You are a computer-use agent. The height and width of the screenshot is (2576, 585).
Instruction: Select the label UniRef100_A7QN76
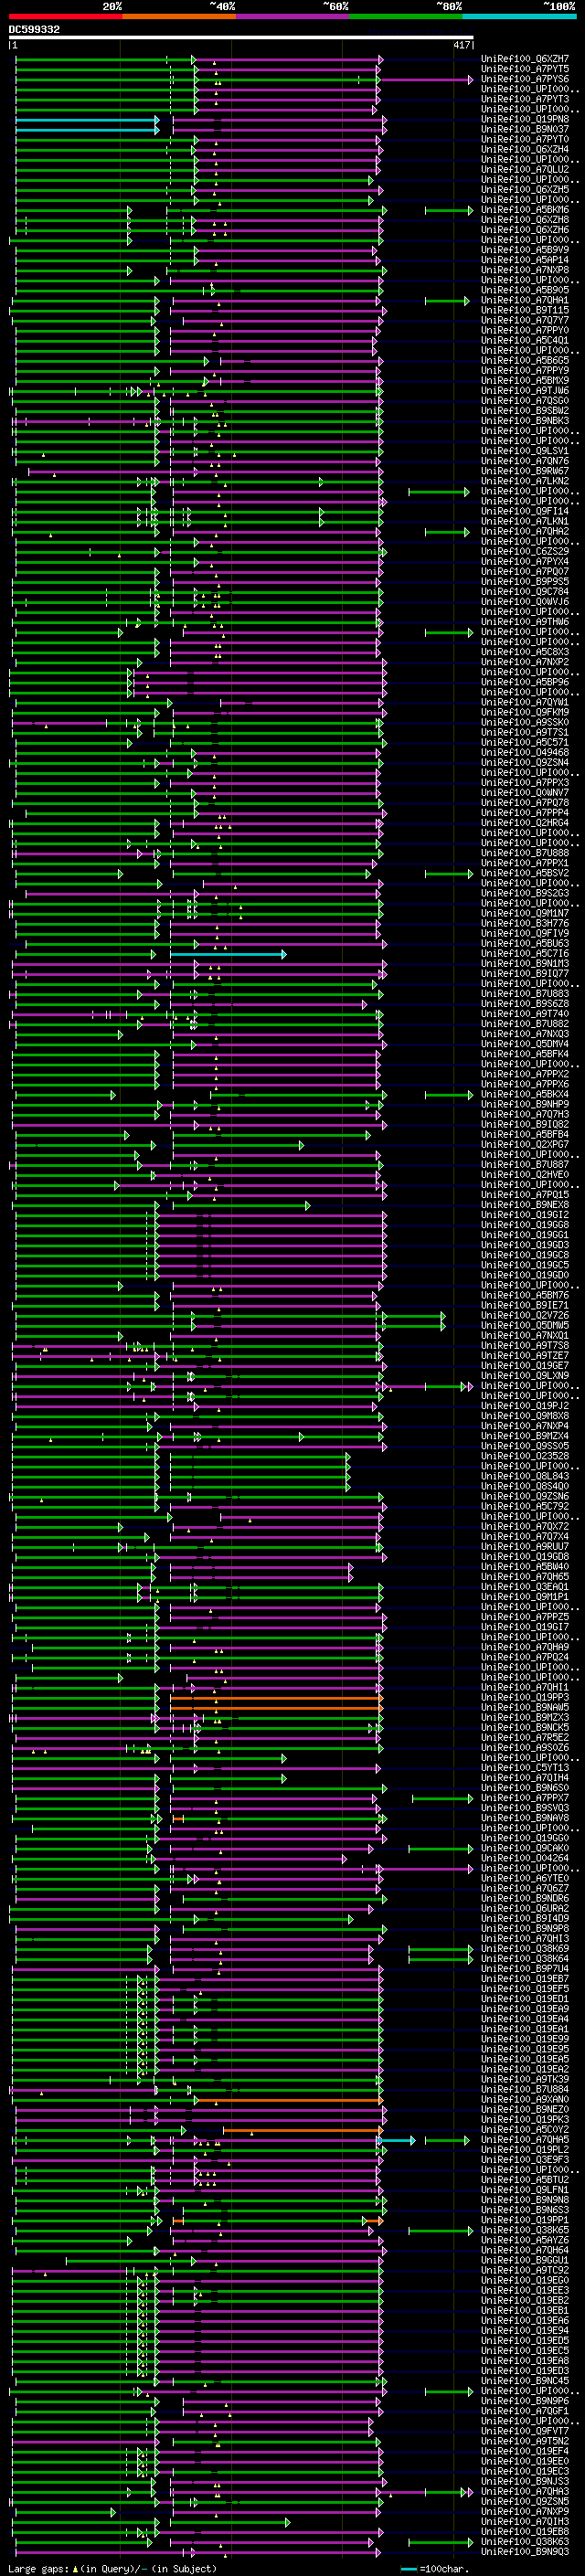pos(525,461)
